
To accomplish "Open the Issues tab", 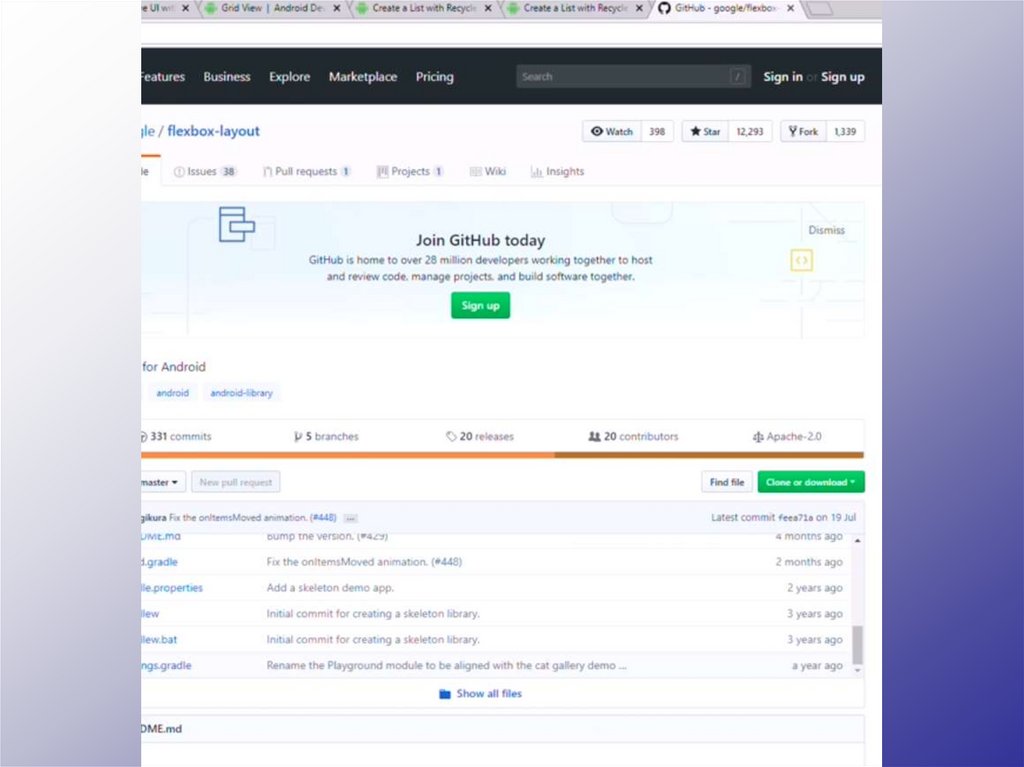I will [x=204, y=171].
